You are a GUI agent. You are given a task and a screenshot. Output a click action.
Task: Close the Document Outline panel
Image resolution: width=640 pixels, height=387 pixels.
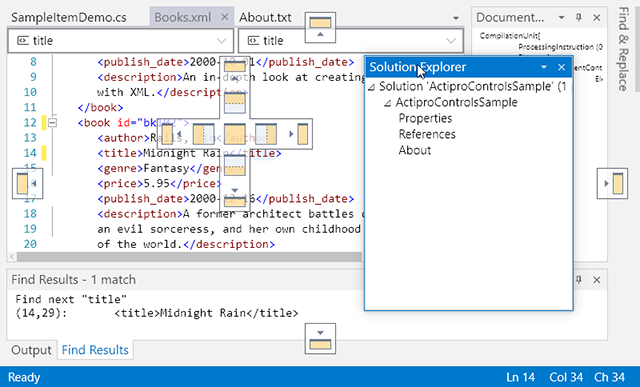point(597,18)
